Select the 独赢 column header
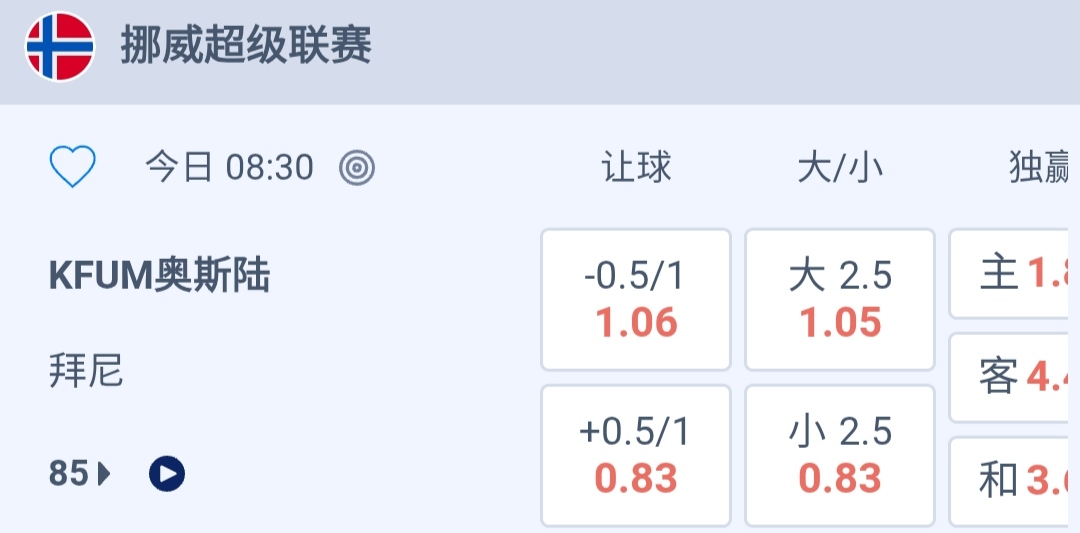Image resolution: width=1080 pixels, height=533 pixels. pos(1040,168)
